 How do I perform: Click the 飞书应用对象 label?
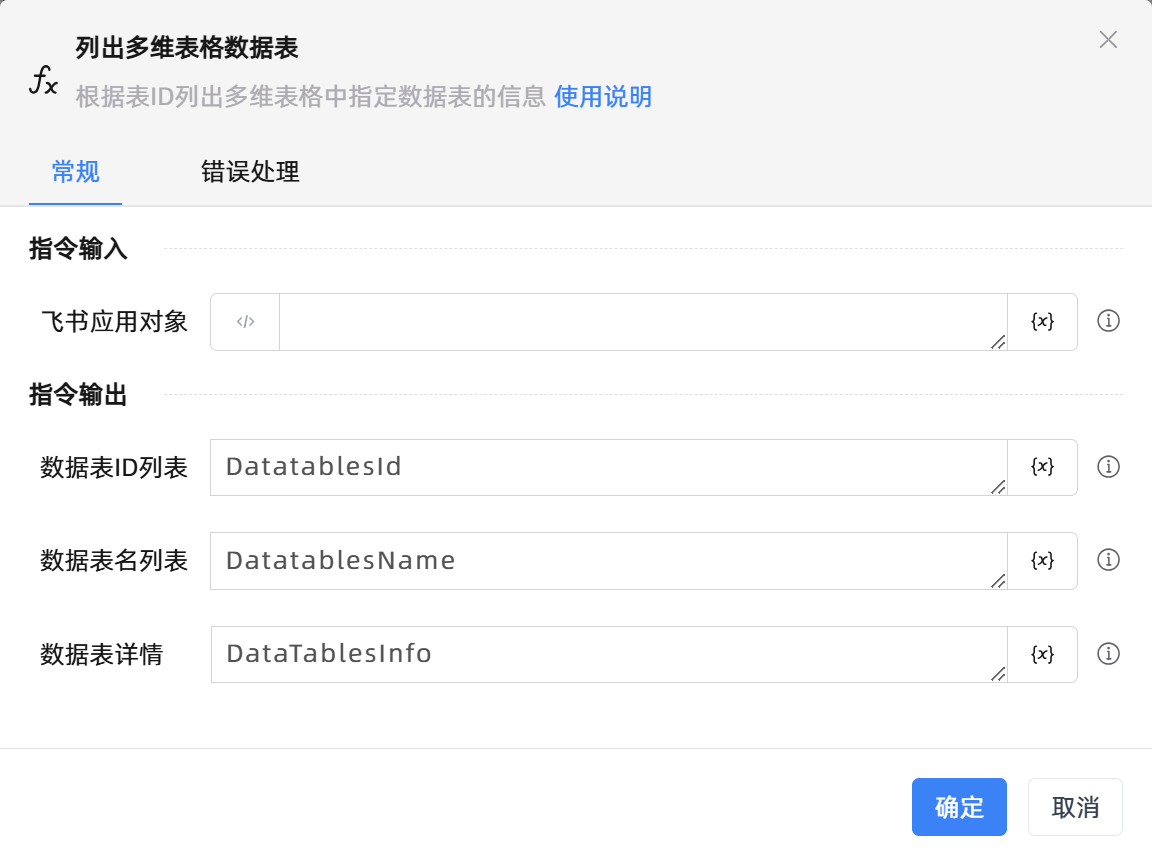pos(114,322)
